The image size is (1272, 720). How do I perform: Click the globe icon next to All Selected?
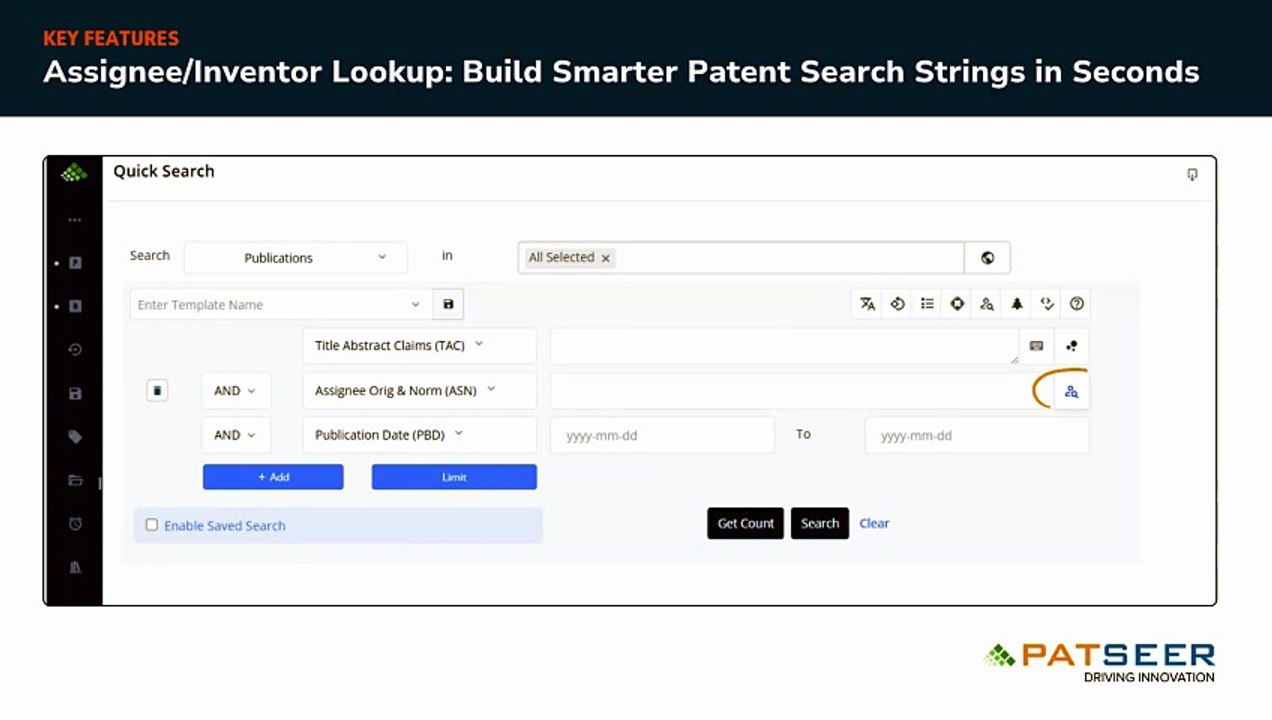point(987,258)
